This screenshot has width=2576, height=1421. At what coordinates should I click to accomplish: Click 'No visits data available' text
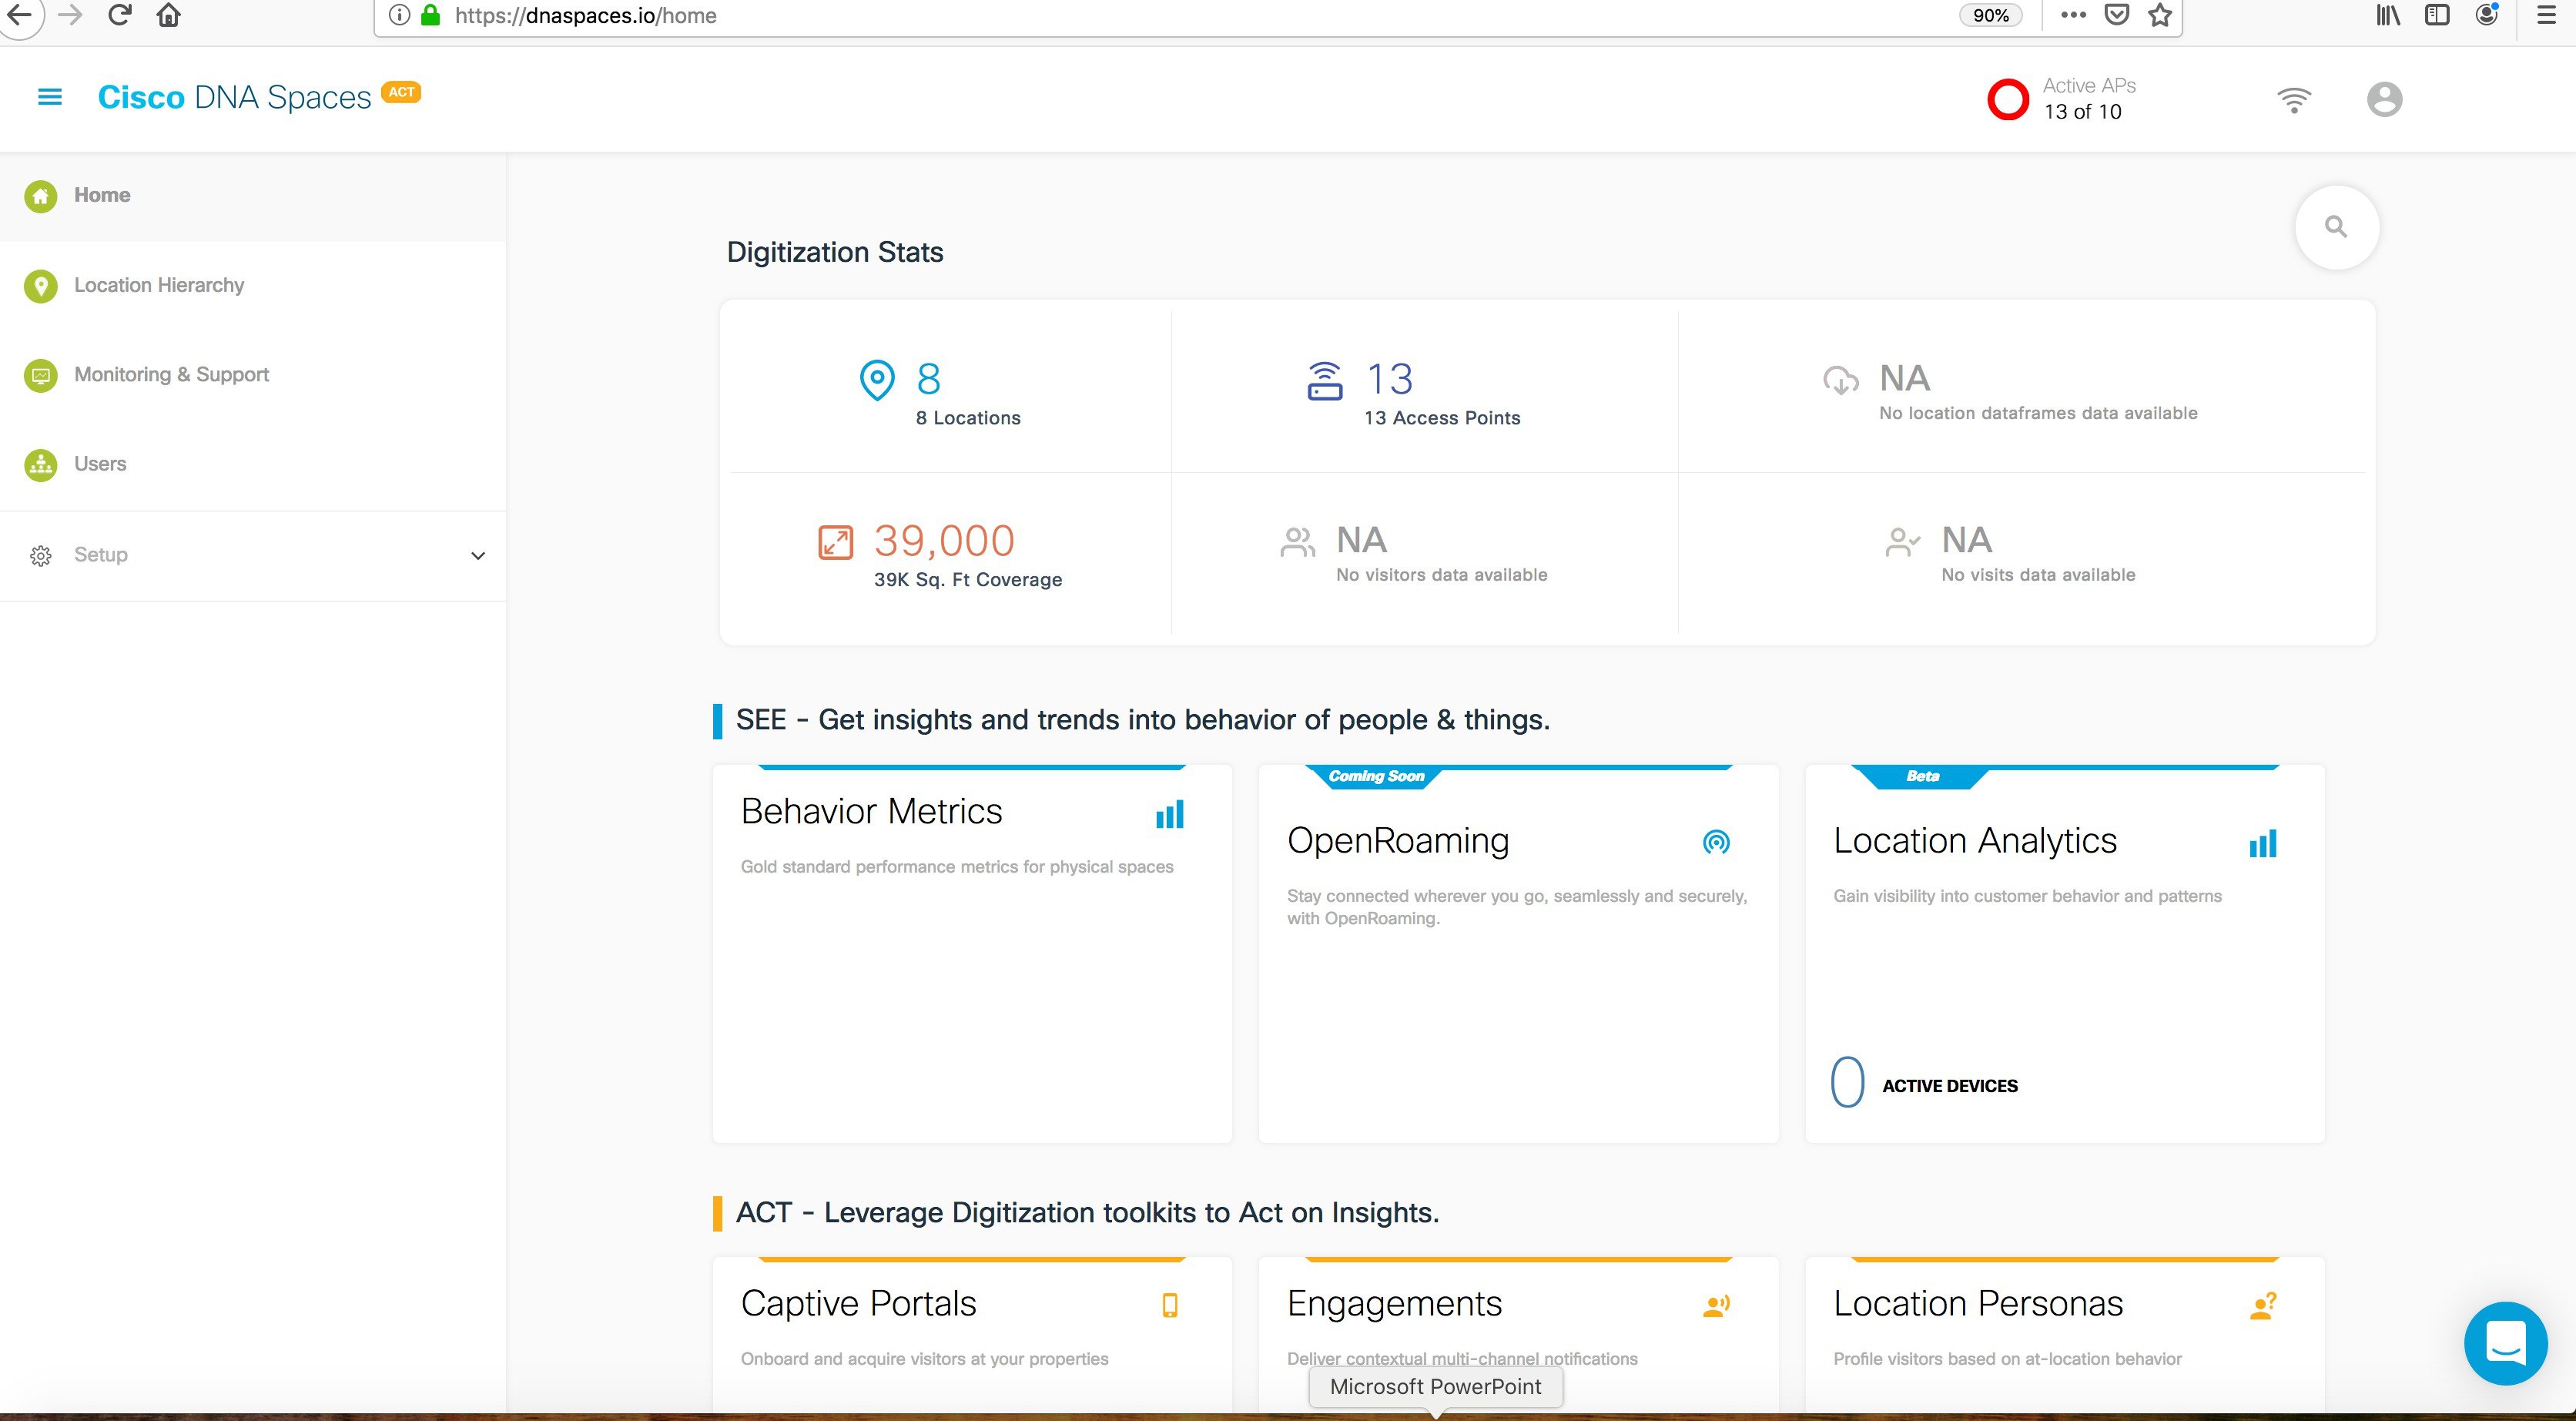pyautogui.click(x=2038, y=575)
